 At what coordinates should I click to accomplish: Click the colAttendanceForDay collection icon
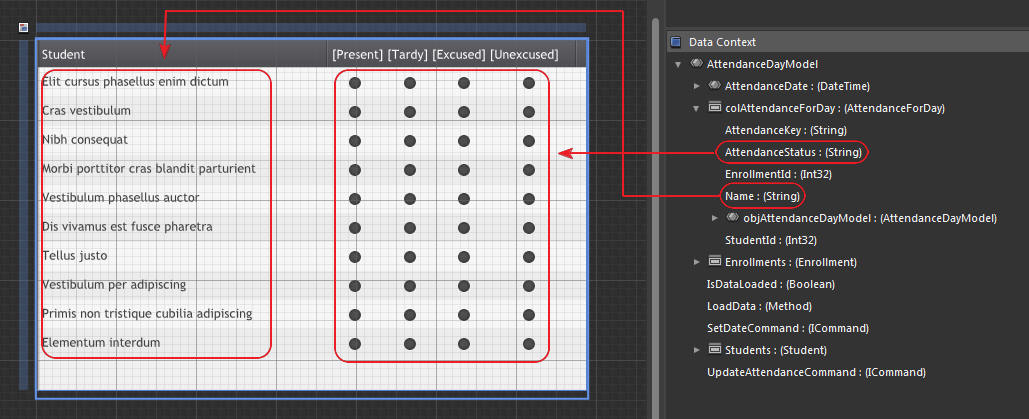tap(715, 108)
